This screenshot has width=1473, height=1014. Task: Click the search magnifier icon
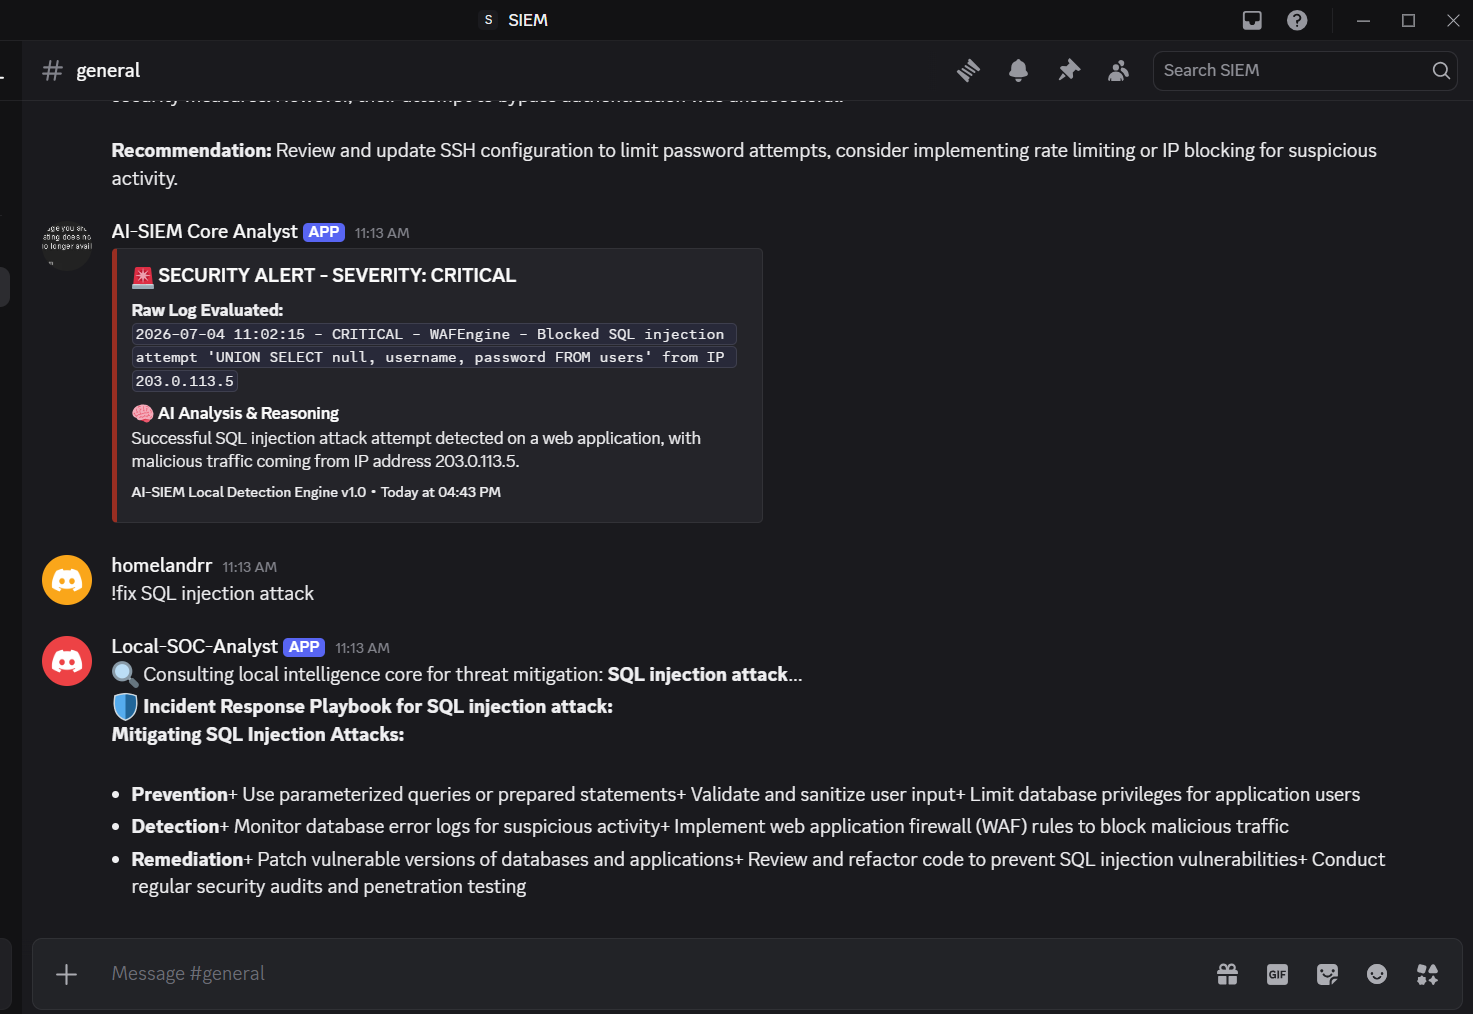pos(1441,70)
